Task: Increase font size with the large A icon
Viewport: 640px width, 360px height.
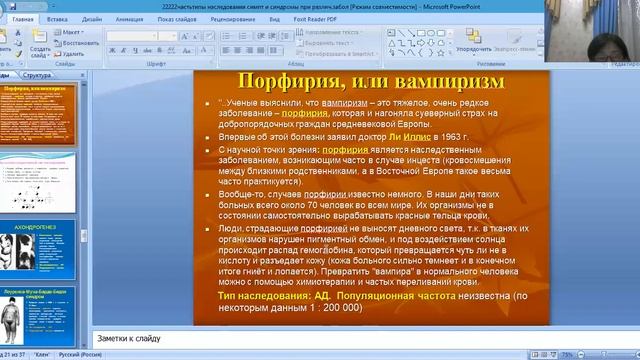Action: 184,36
